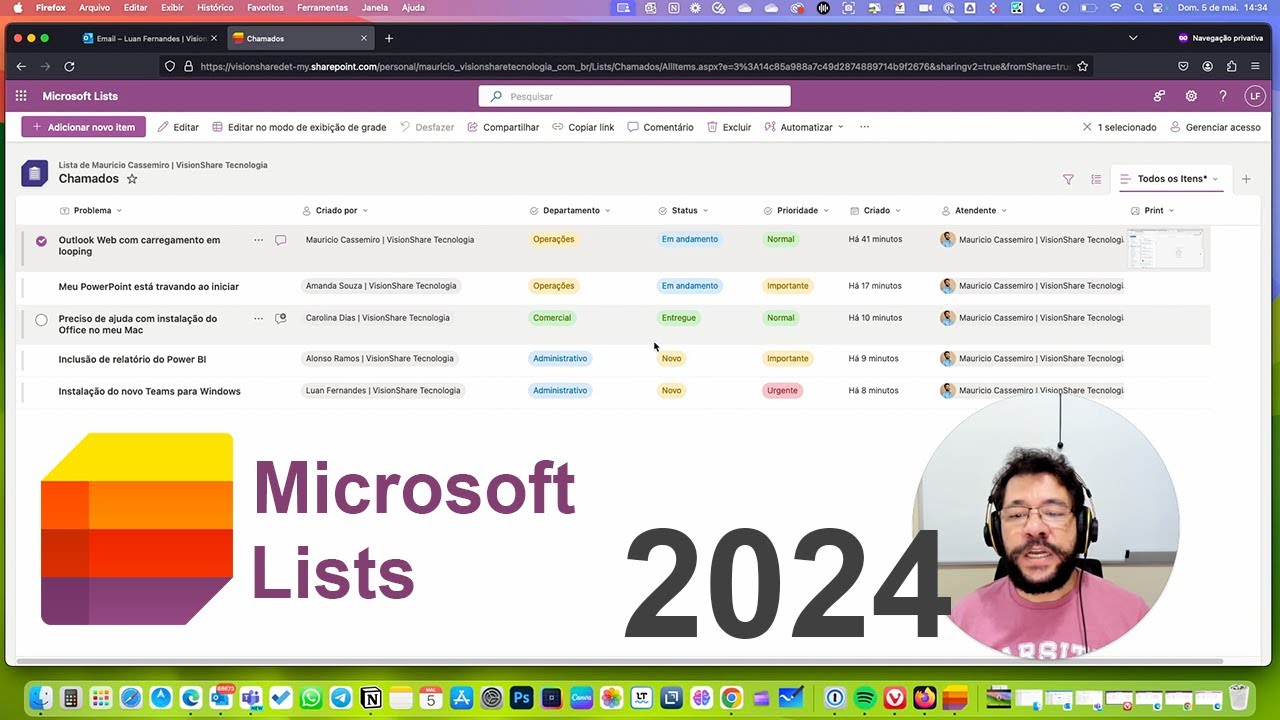
Task: Open the Histórico menu
Action: 215,7
